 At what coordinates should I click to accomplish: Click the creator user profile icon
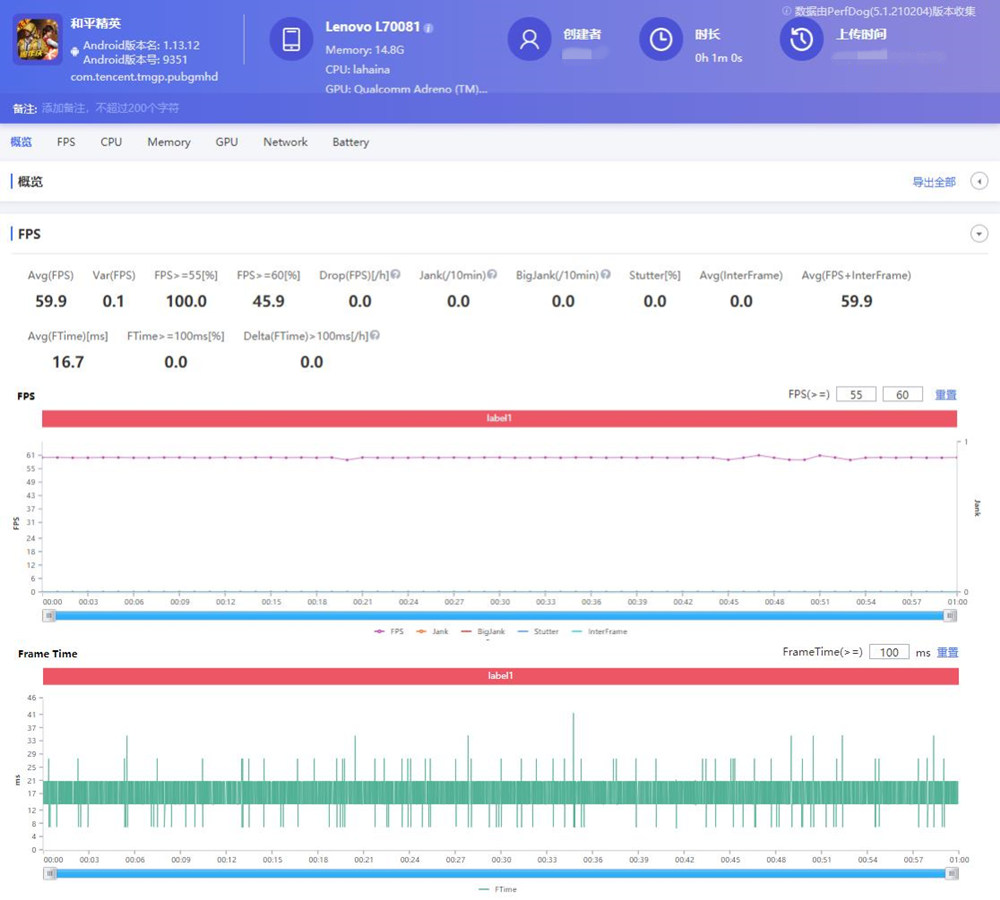529,40
